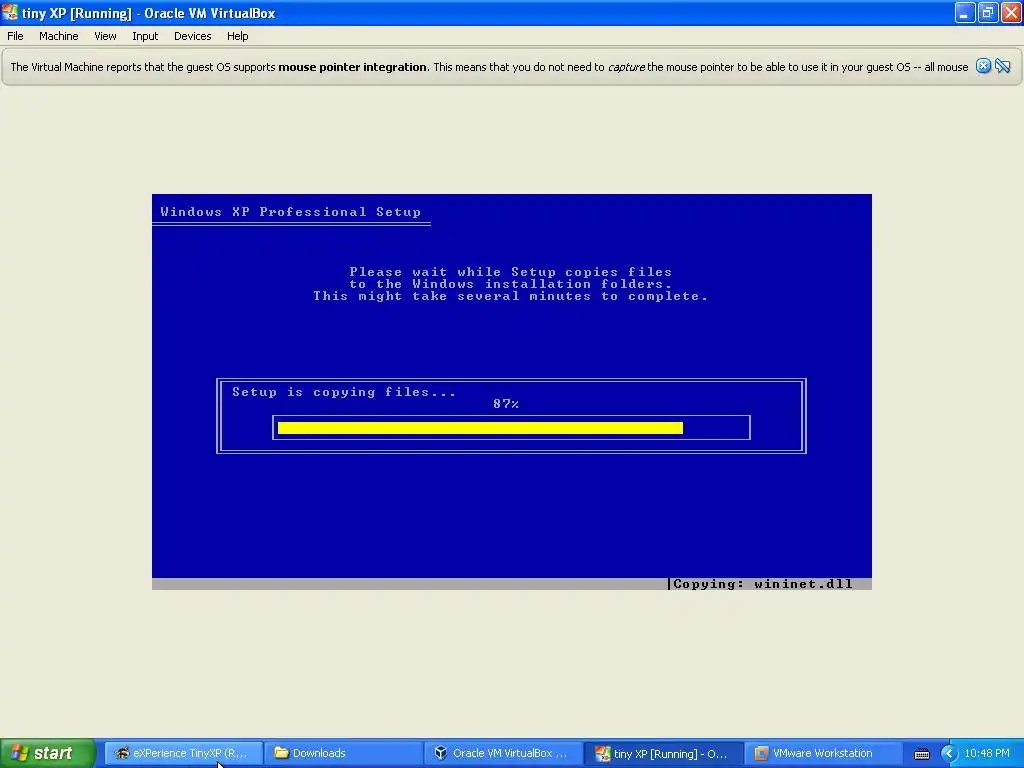Click the 'mouse pointer integration' bold text

pyautogui.click(x=353, y=67)
